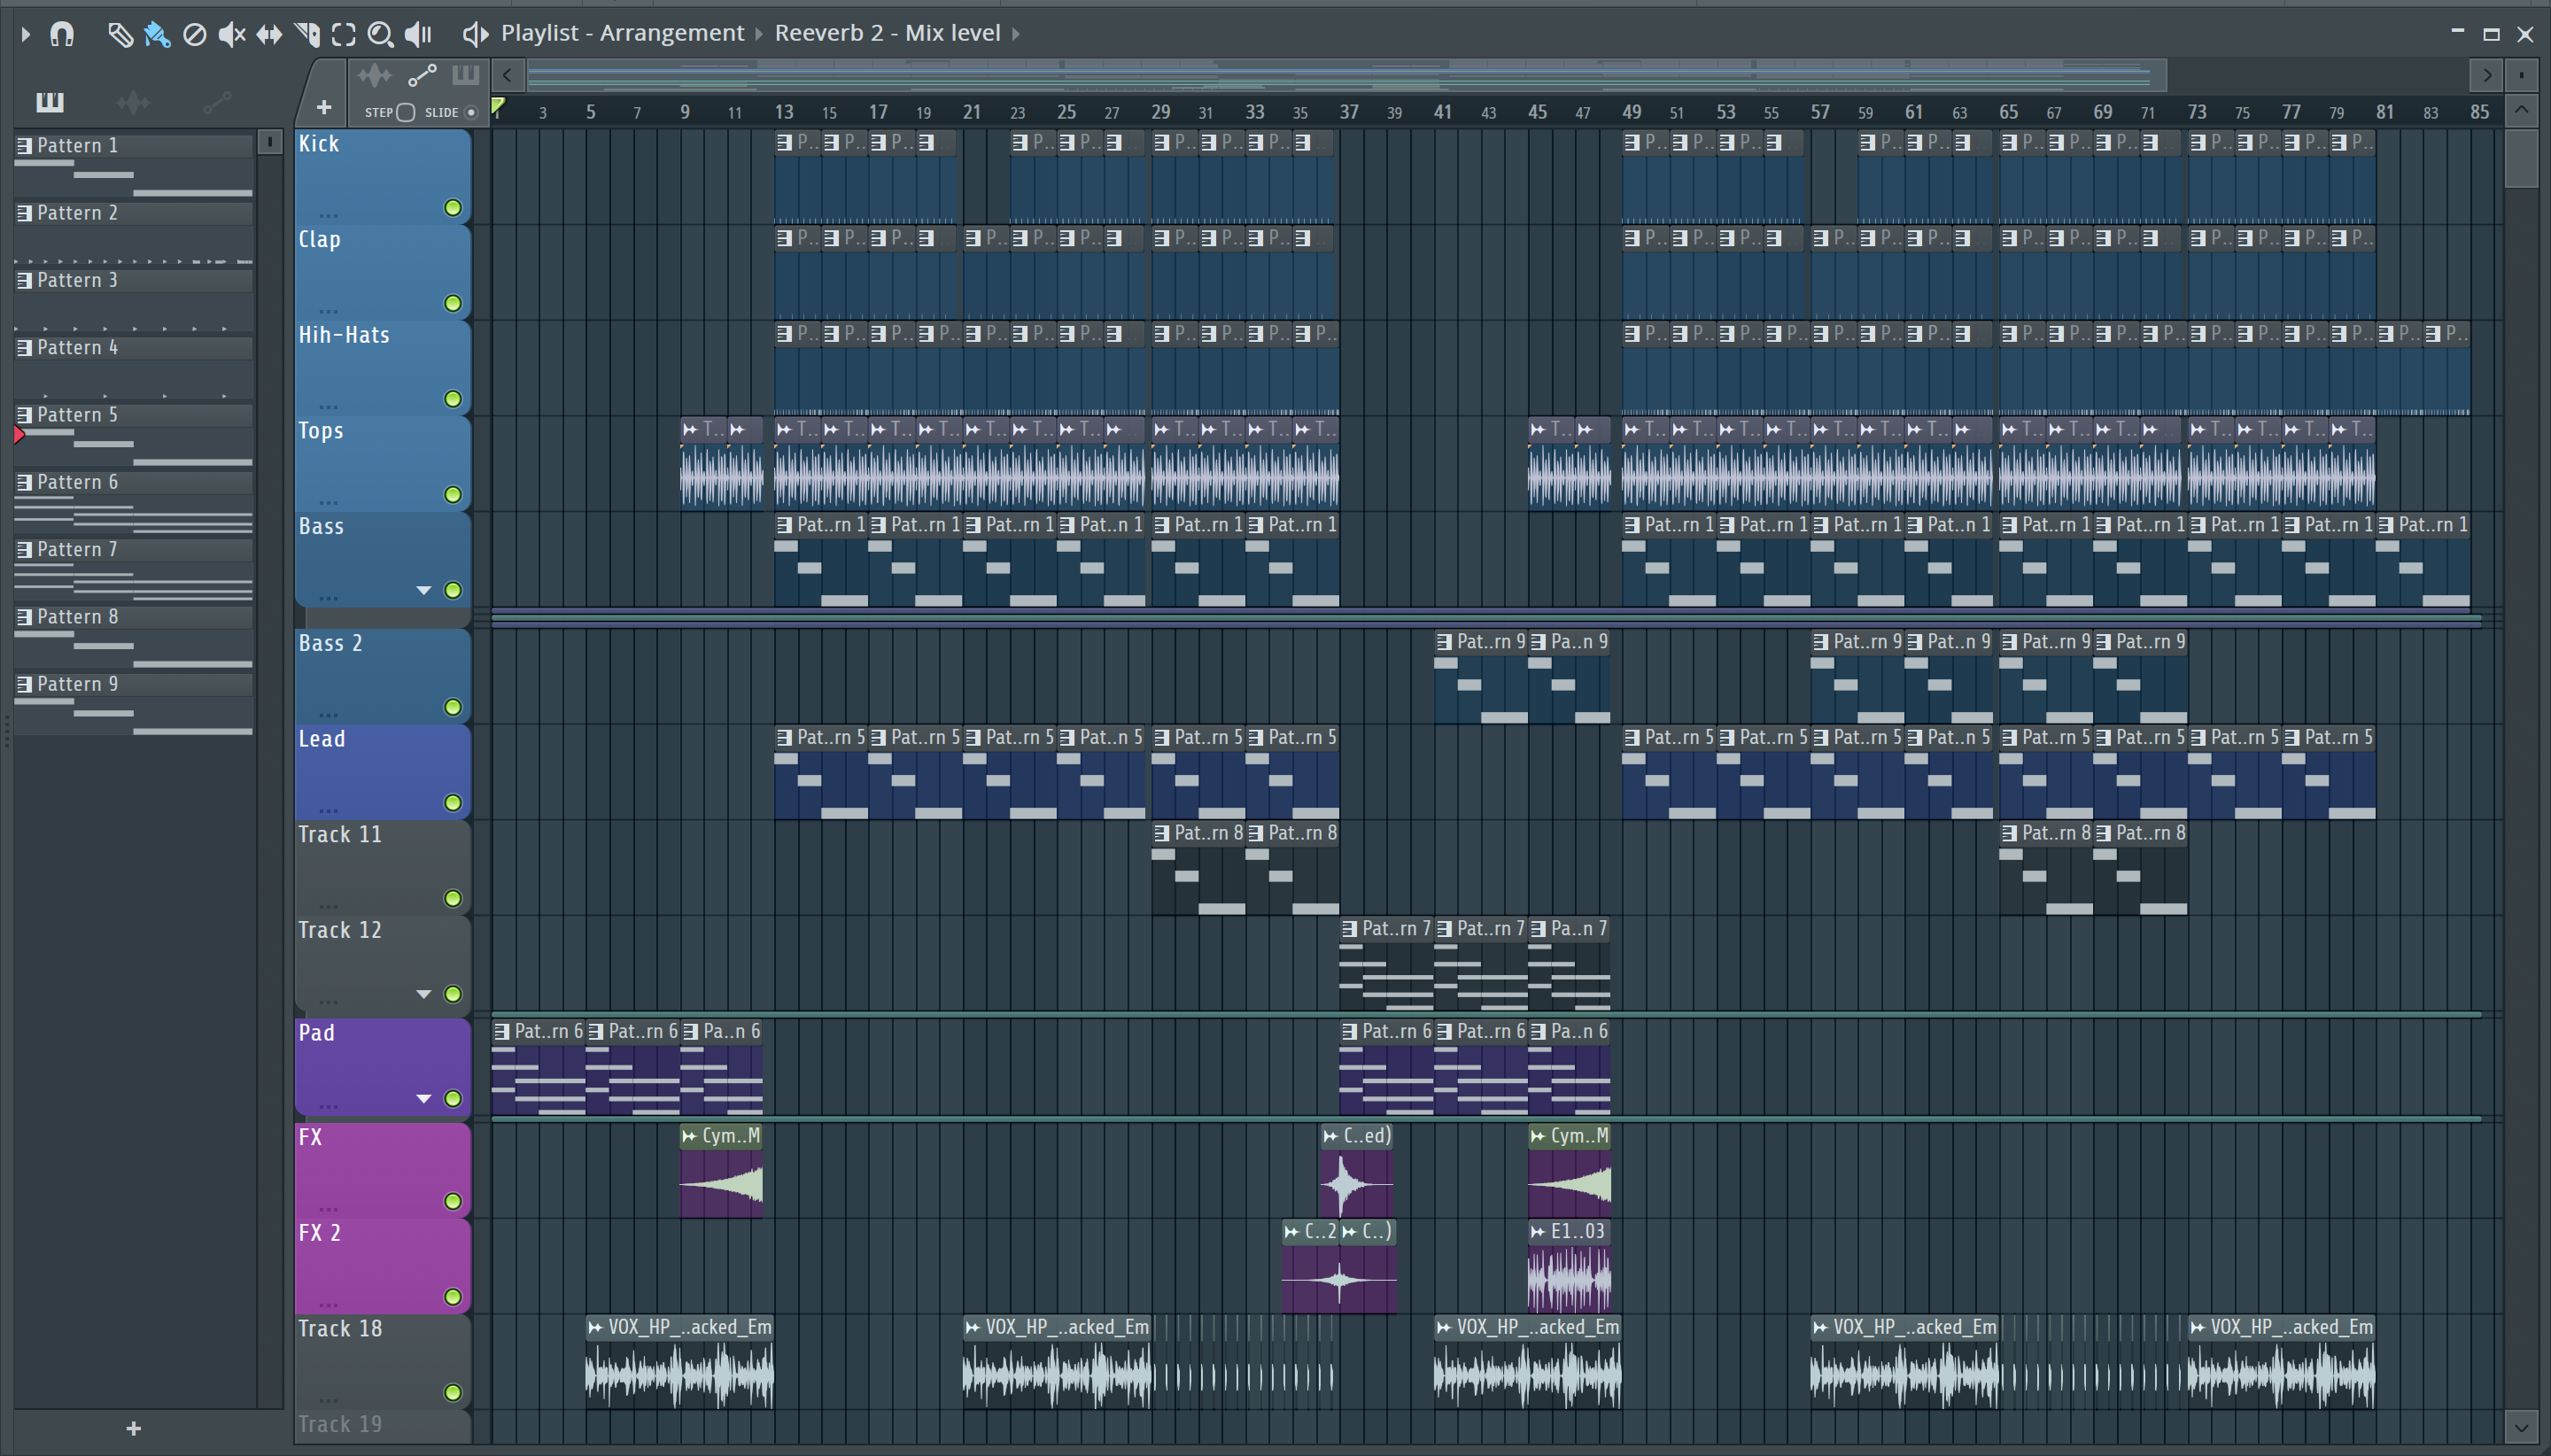The width and height of the screenshot is (2551, 1456).
Task: Select the Playback speaker tool
Action: click(x=418, y=34)
